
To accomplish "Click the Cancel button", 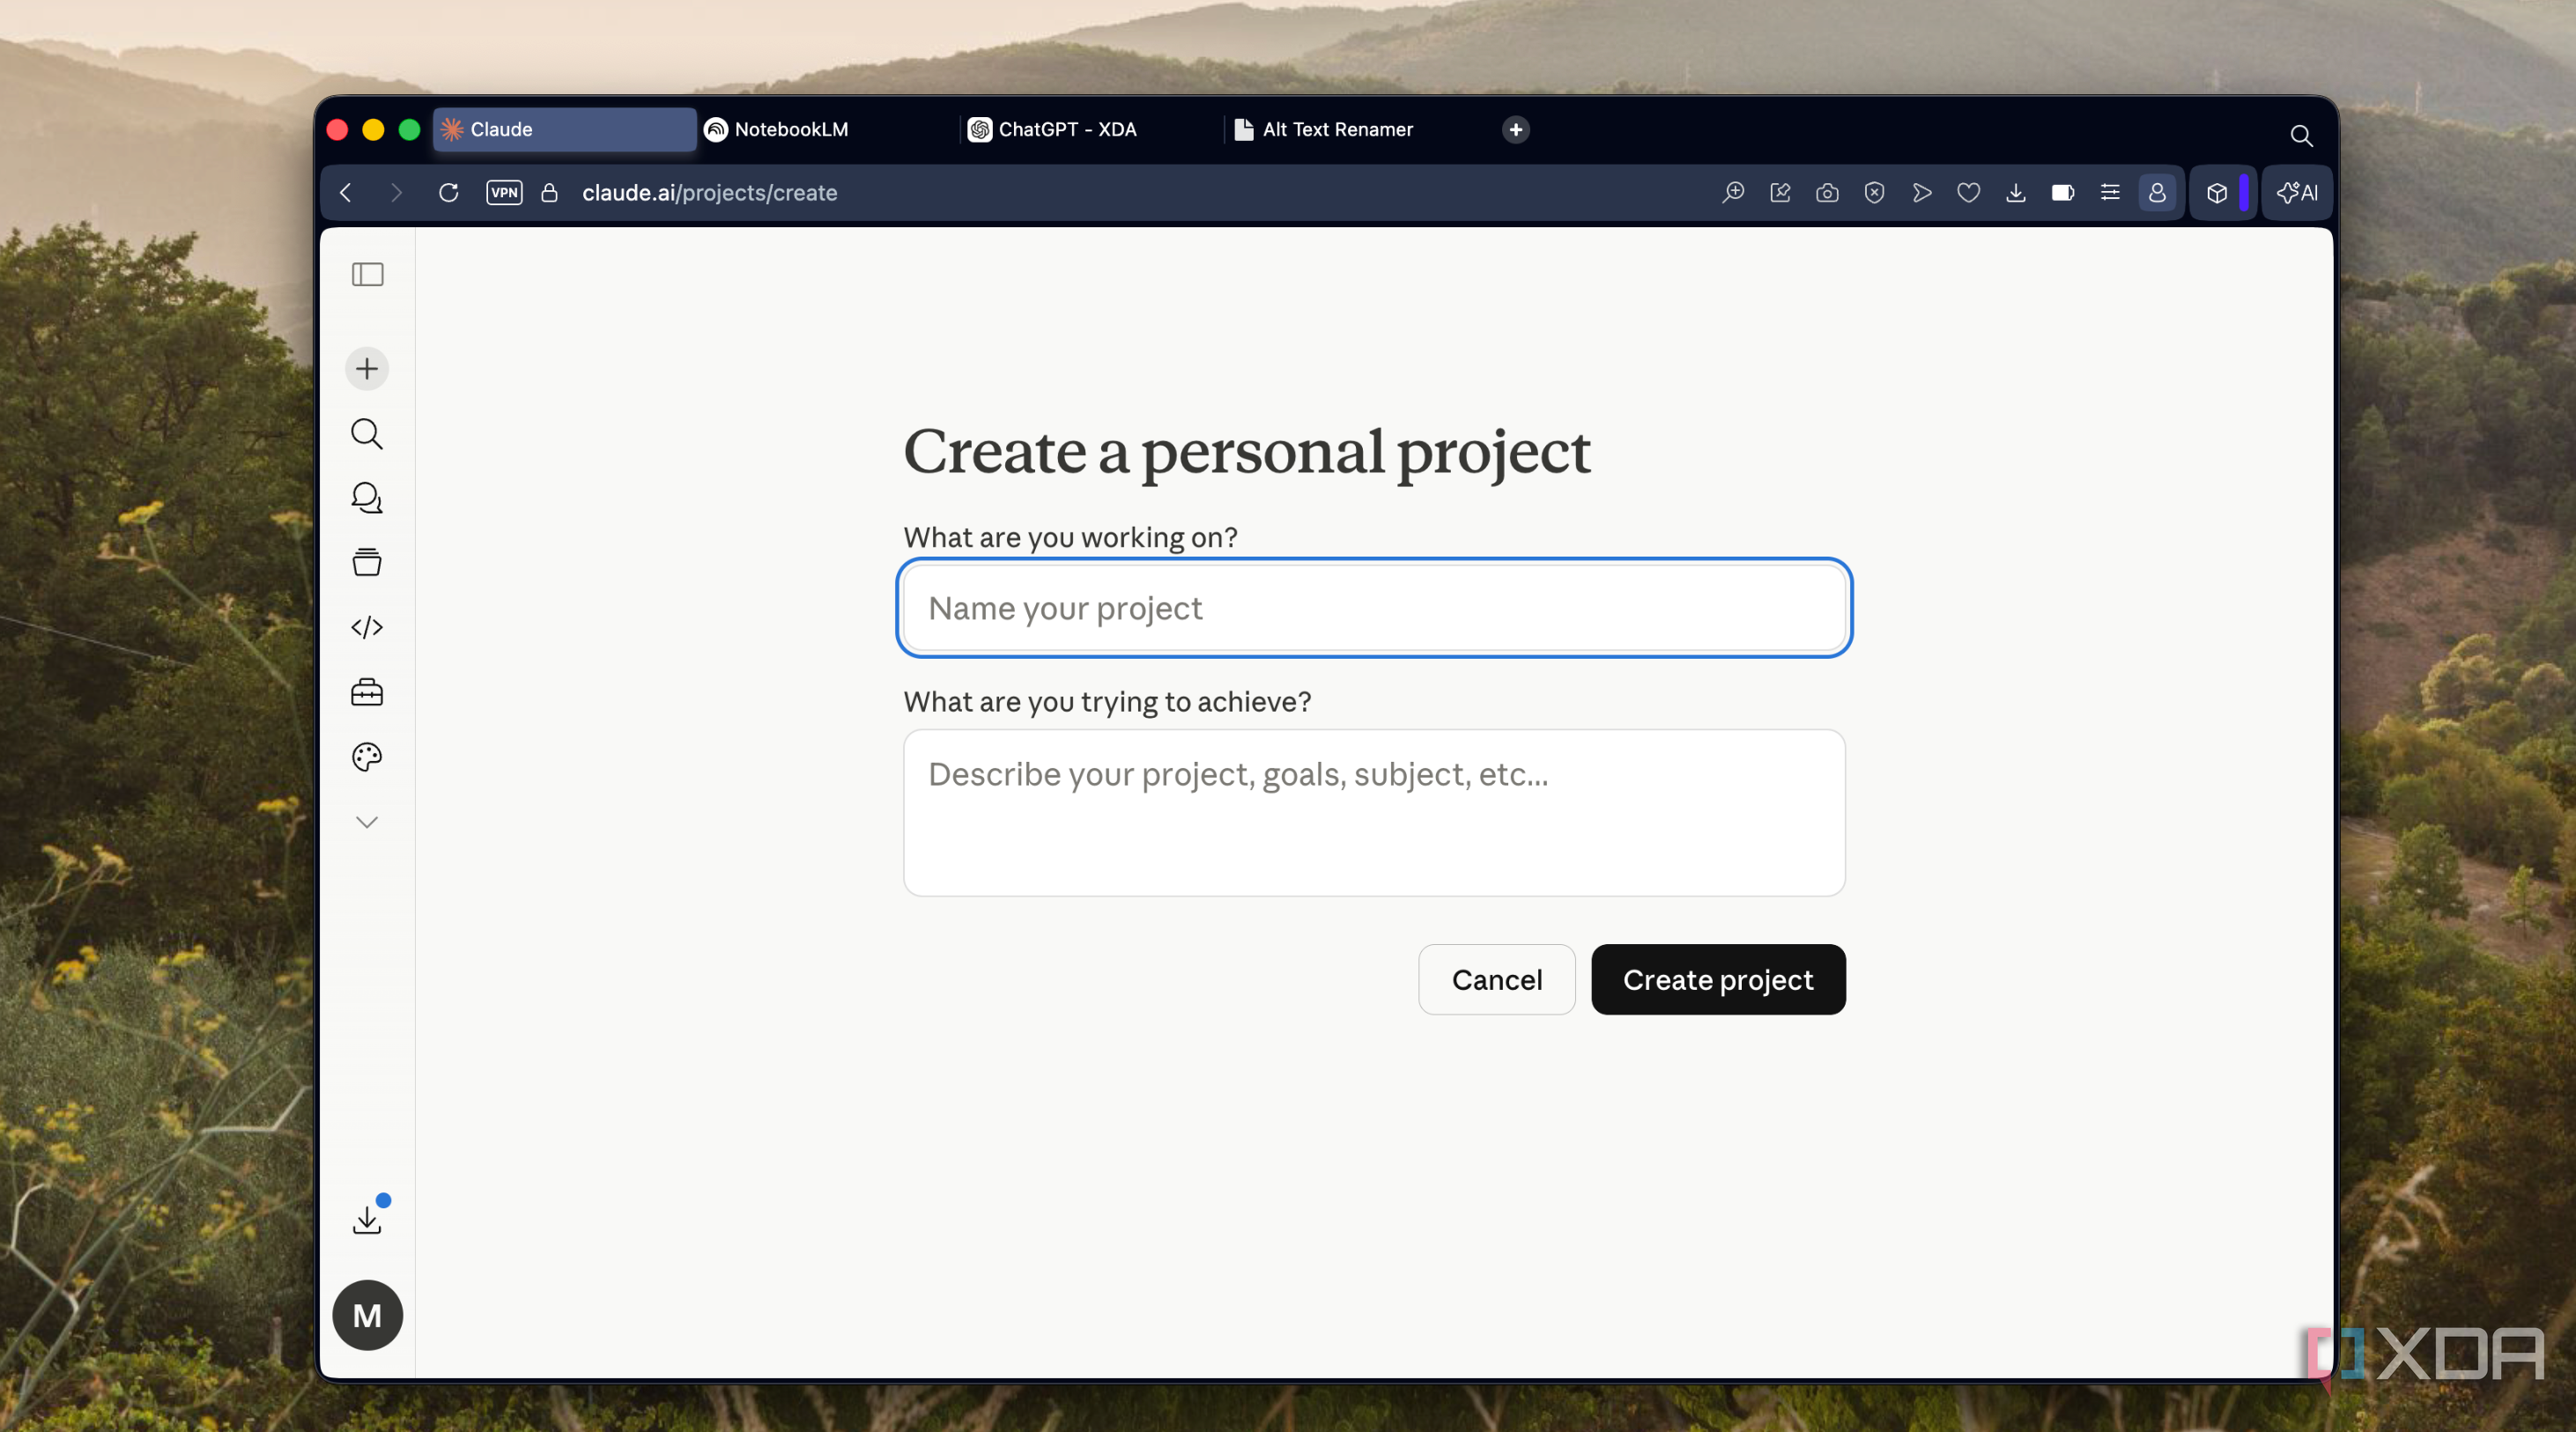I will [1496, 980].
